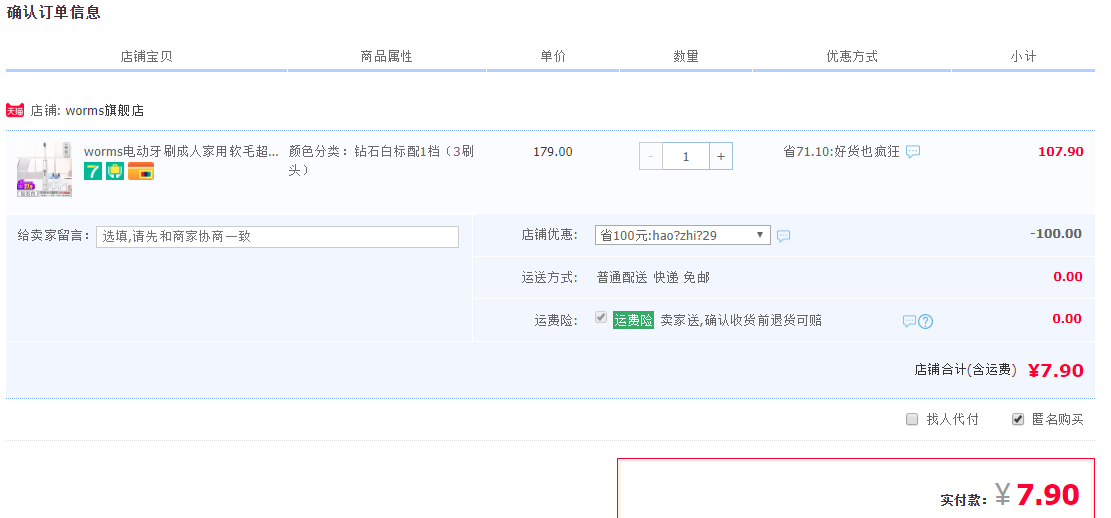Viewport: 1111px width, 518px height.
Task: Click the -100.00 shop discount amount
Action: click(1056, 234)
